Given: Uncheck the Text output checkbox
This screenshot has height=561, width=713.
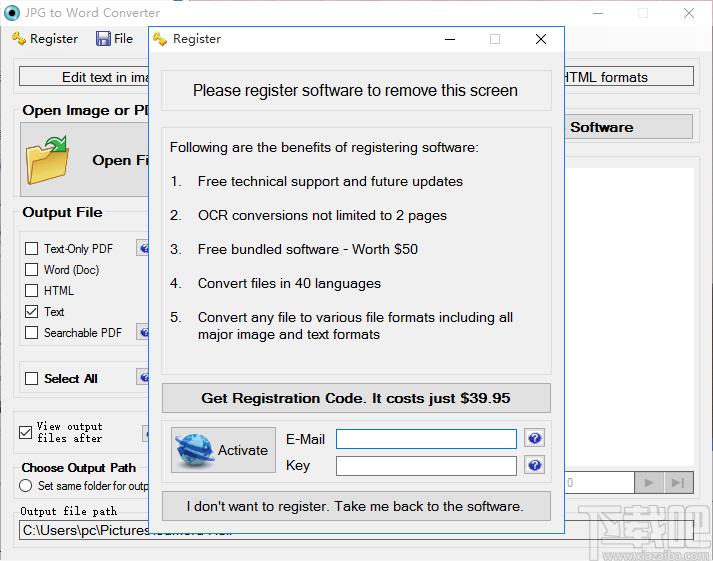Looking at the screenshot, I should click(31, 311).
